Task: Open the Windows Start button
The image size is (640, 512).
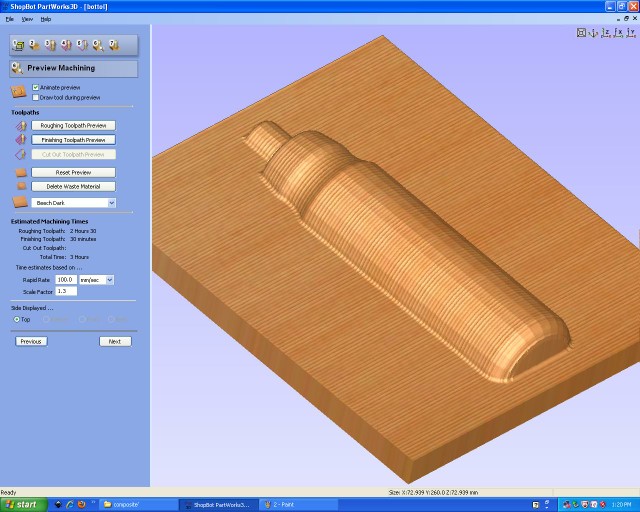Action: click(x=24, y=505)
